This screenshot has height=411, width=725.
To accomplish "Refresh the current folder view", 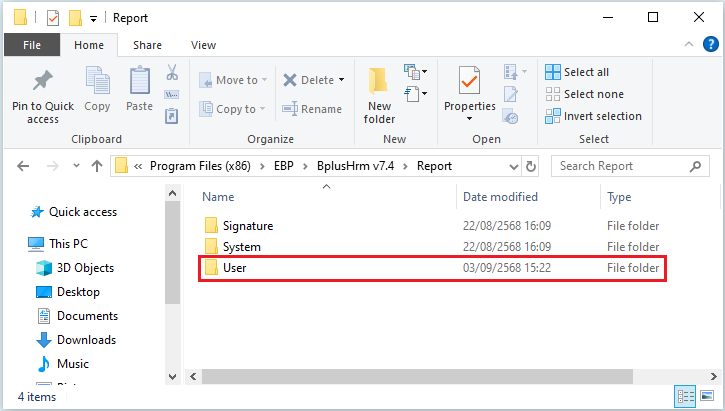I will [531, 166].
